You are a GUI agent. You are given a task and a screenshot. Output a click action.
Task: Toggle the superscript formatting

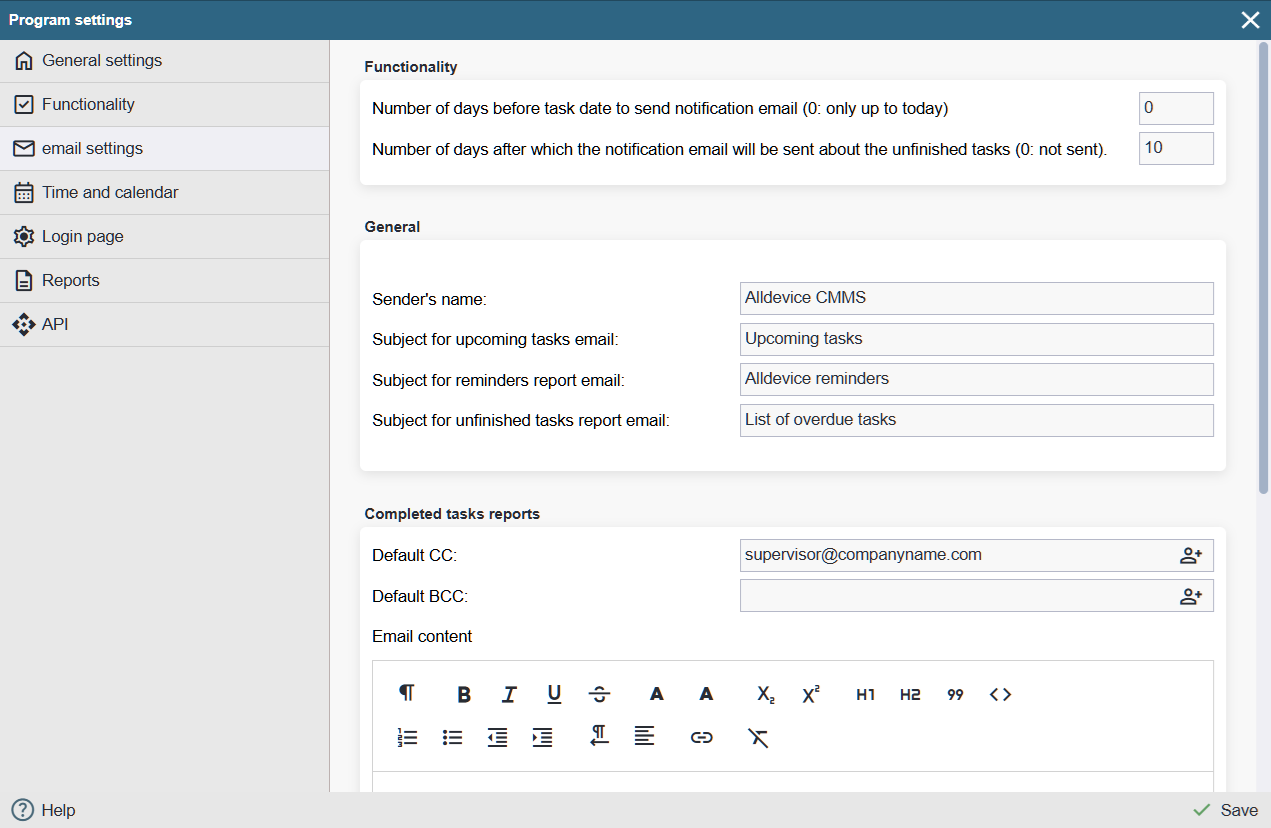tap(811, 695)
